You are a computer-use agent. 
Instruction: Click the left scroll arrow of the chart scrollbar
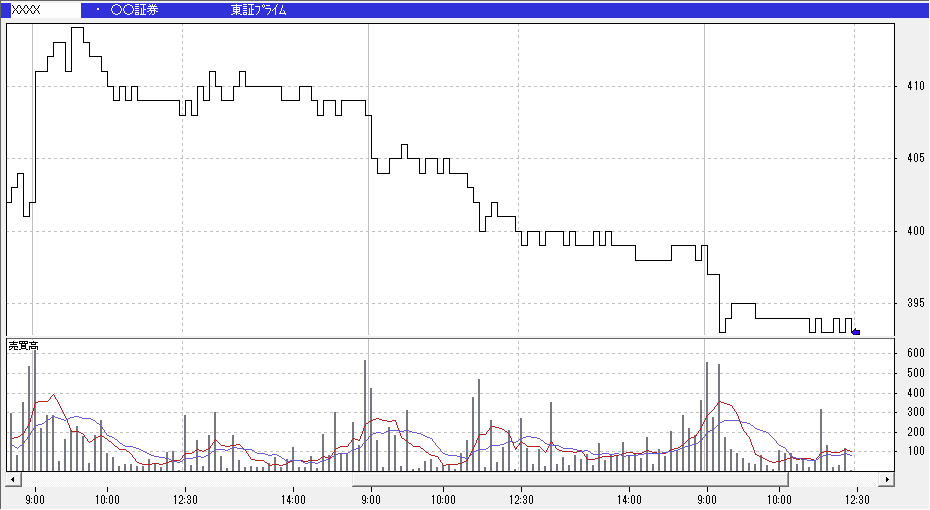tap(12, 479)
